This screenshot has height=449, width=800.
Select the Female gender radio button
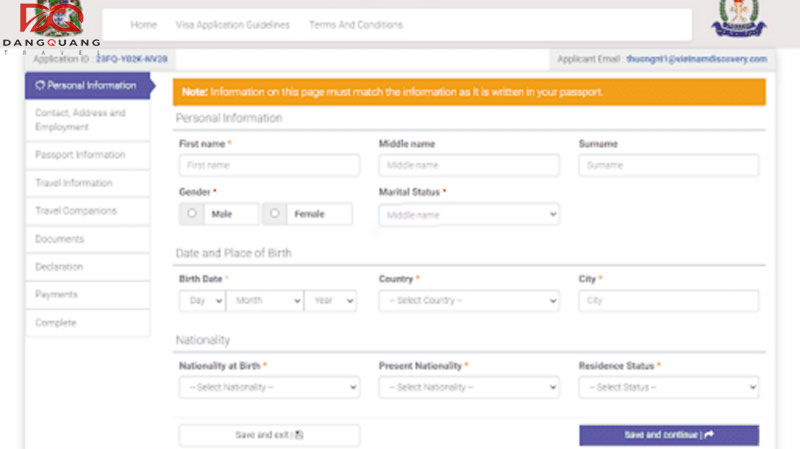click(x=275, y=214)
